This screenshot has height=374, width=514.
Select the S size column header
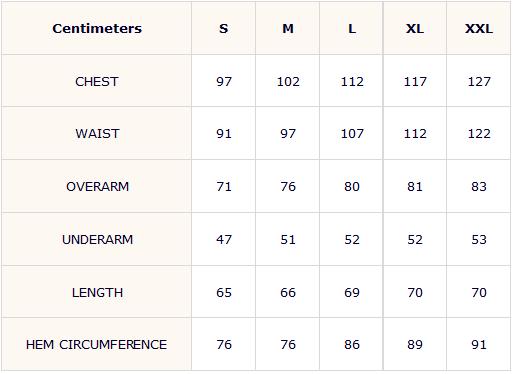click(224, 29)
